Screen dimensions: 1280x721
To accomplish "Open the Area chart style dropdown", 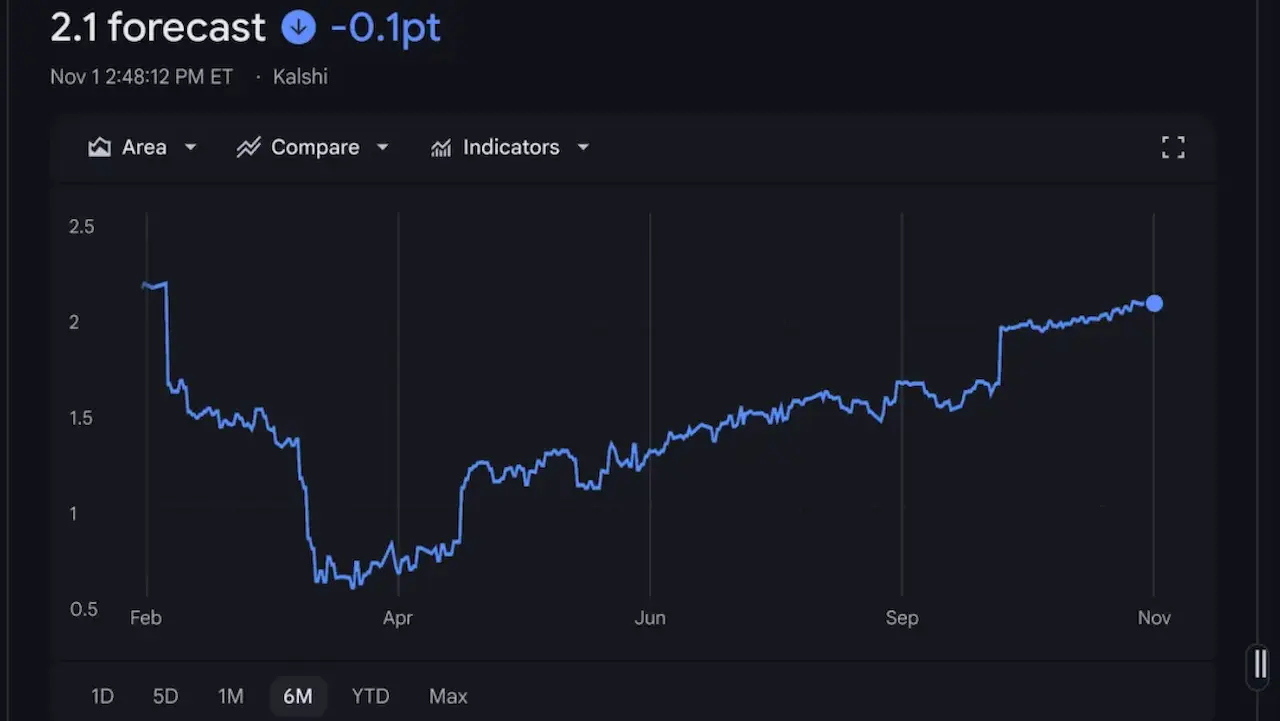I will (189, 147).
